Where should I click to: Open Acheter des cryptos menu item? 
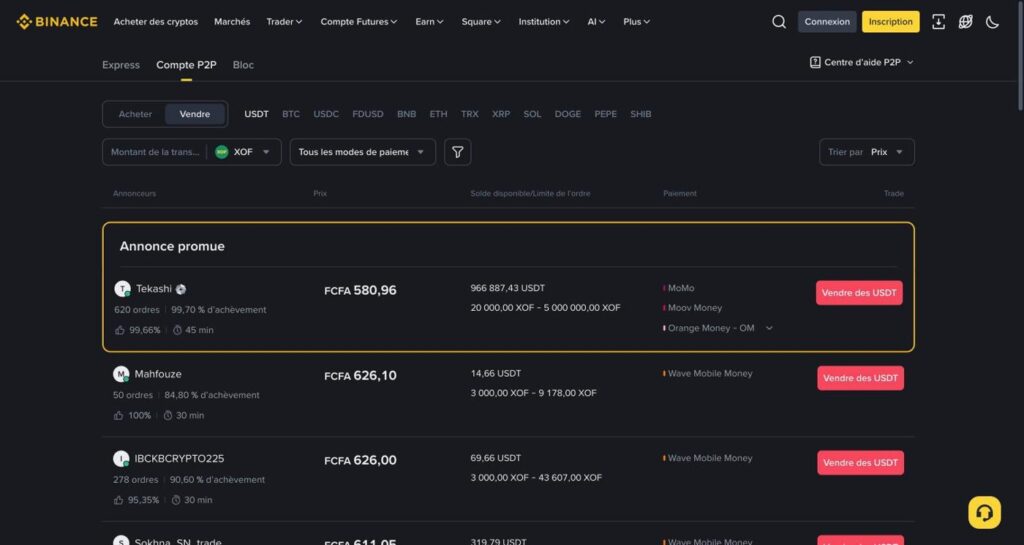point(155,22)
